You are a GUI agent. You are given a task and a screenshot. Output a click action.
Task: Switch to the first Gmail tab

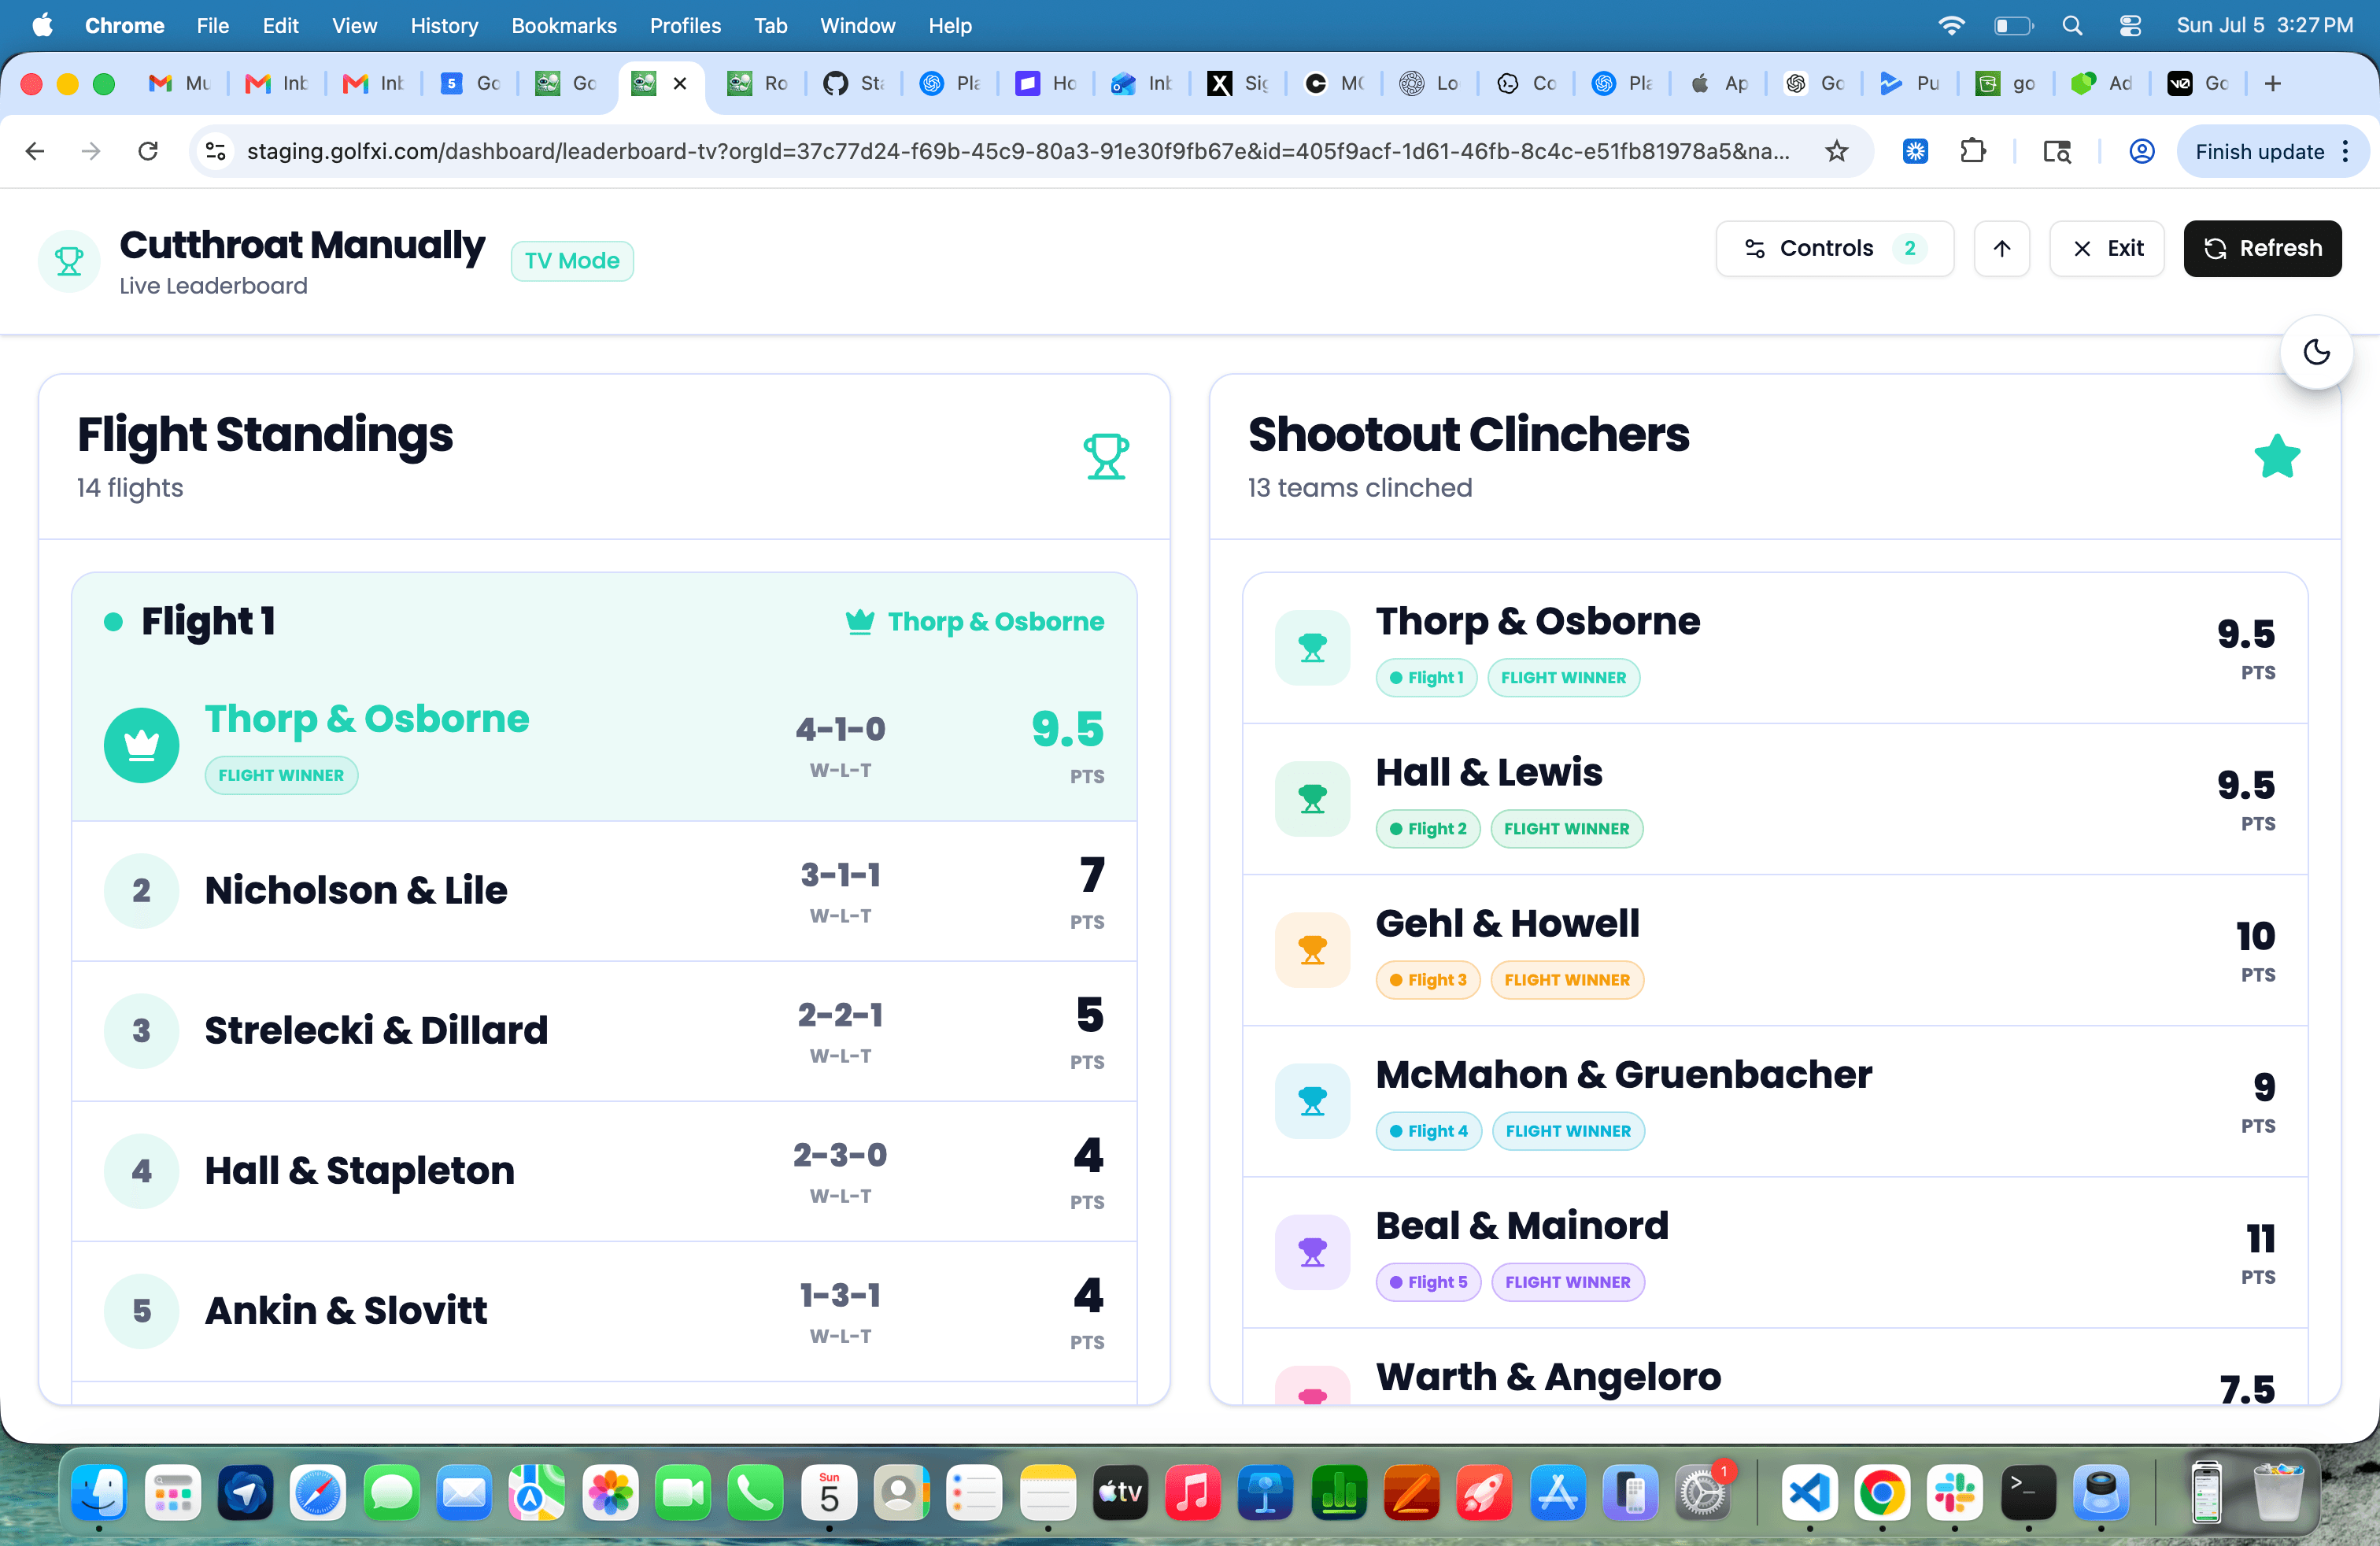[x=179, y=83]
